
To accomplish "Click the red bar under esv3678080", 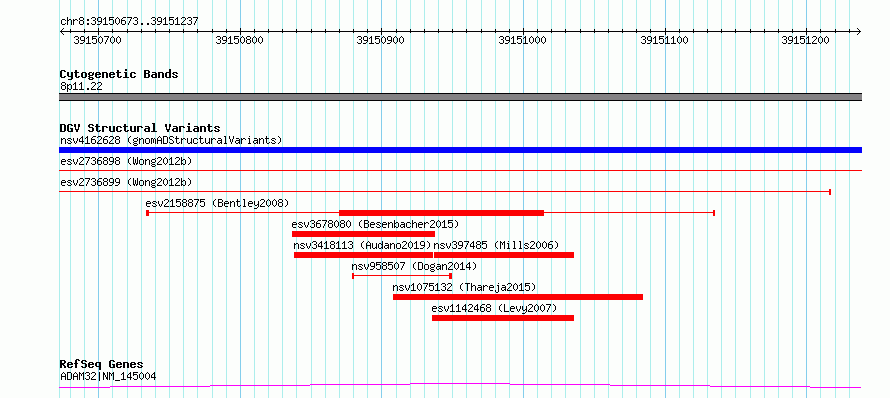I will (x=363, y=234).
